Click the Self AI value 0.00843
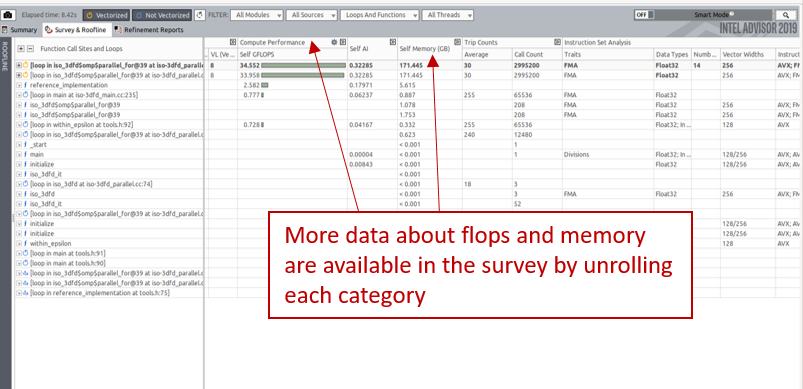Viewport: 803px width, 389px height. [x=360, y=164]
